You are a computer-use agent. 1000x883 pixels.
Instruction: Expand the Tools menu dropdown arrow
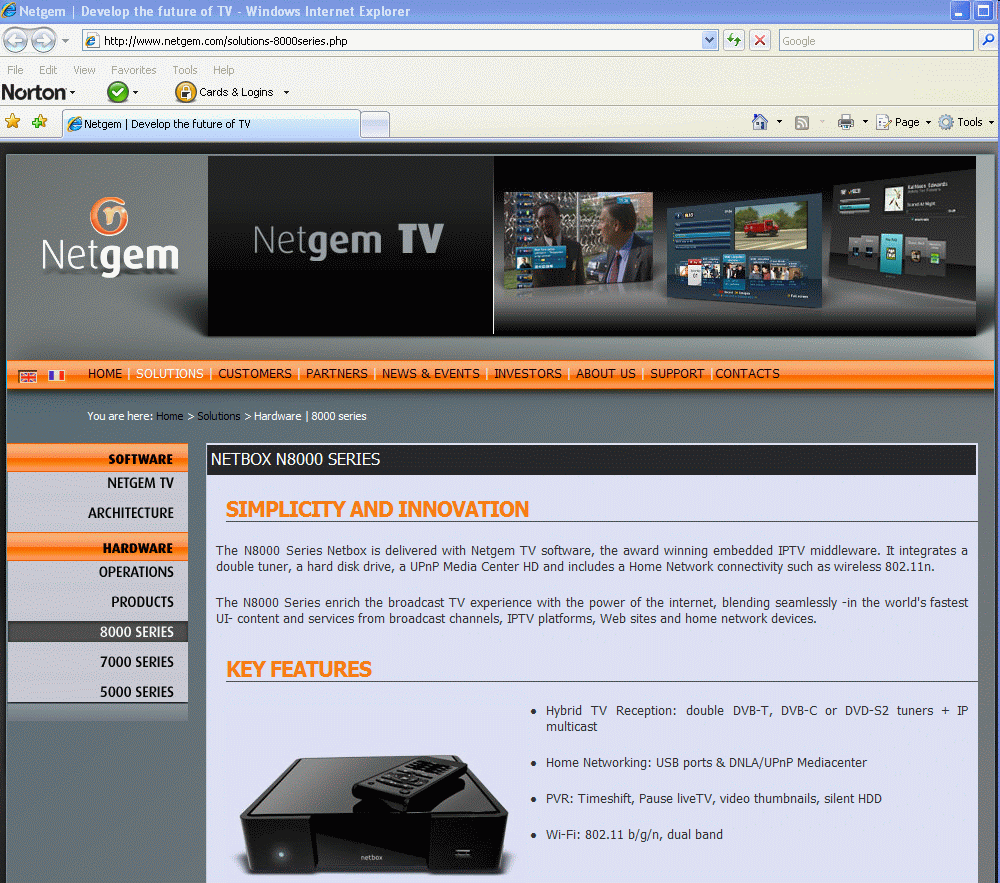click(991, 122)
